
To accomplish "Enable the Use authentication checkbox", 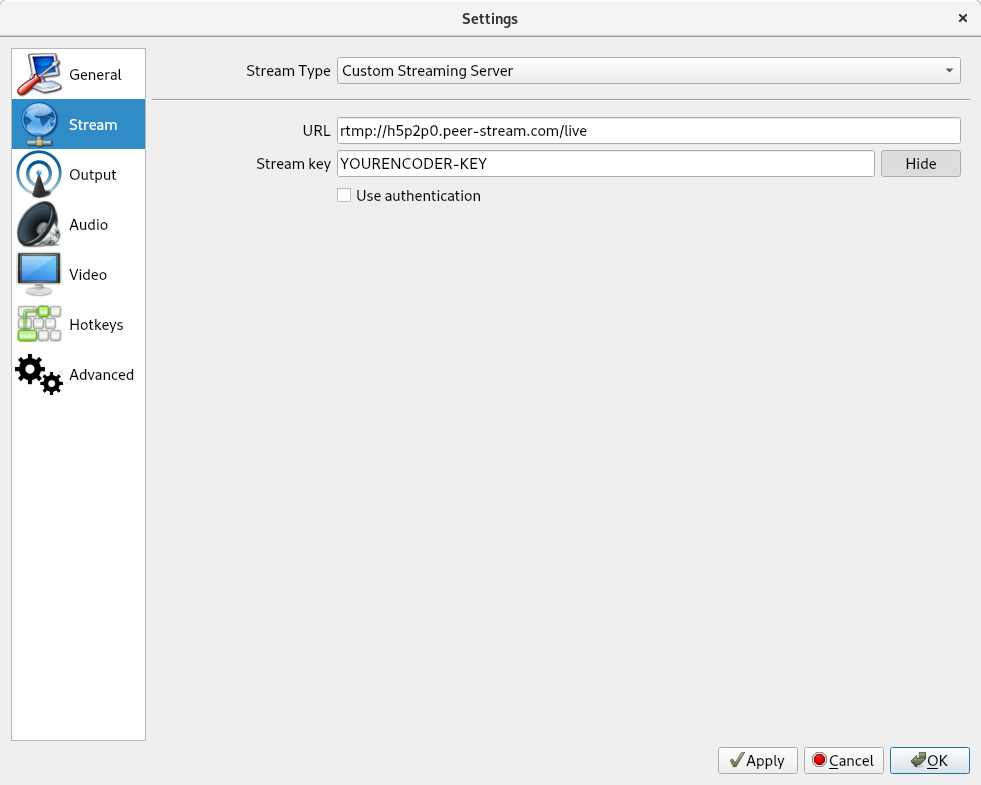I will tap(344, 195).
